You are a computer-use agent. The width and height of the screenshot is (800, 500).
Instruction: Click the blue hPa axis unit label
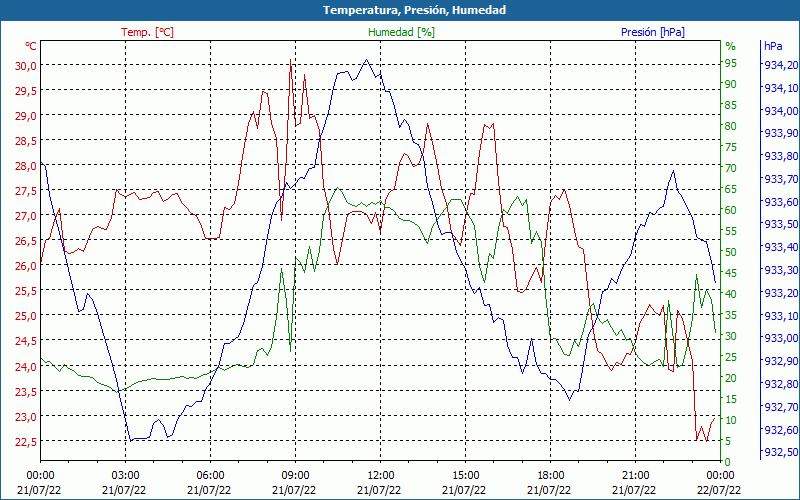click(773, 46)
